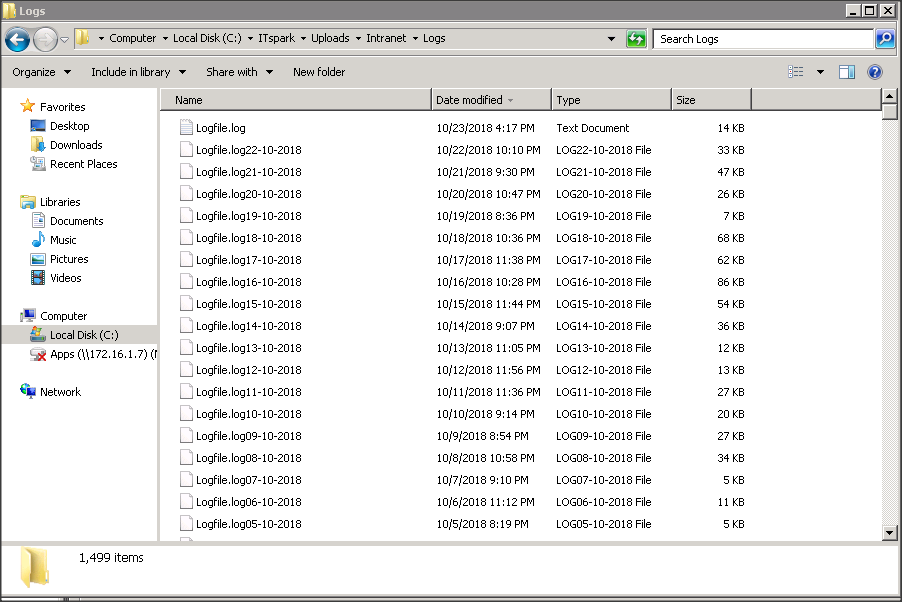
Task: Click the refresh button beside address bar
Action: click(636, 39)
